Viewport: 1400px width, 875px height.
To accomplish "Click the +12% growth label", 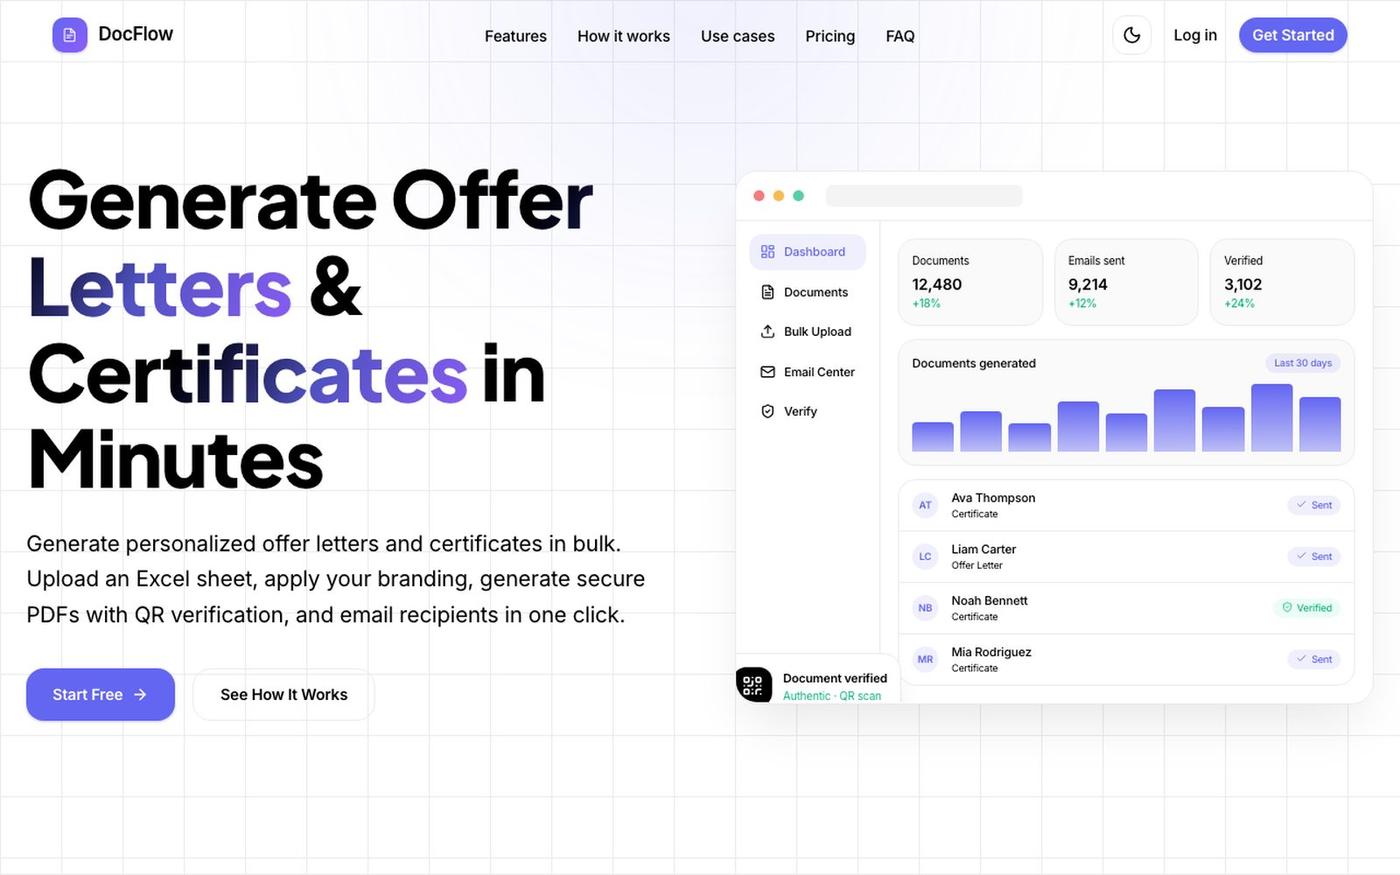I will (x=1082, y=303).
